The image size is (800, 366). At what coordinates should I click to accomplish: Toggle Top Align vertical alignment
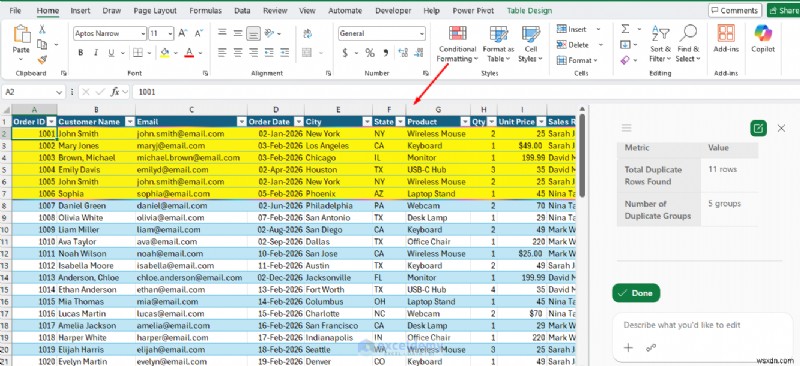click(222, 34)
